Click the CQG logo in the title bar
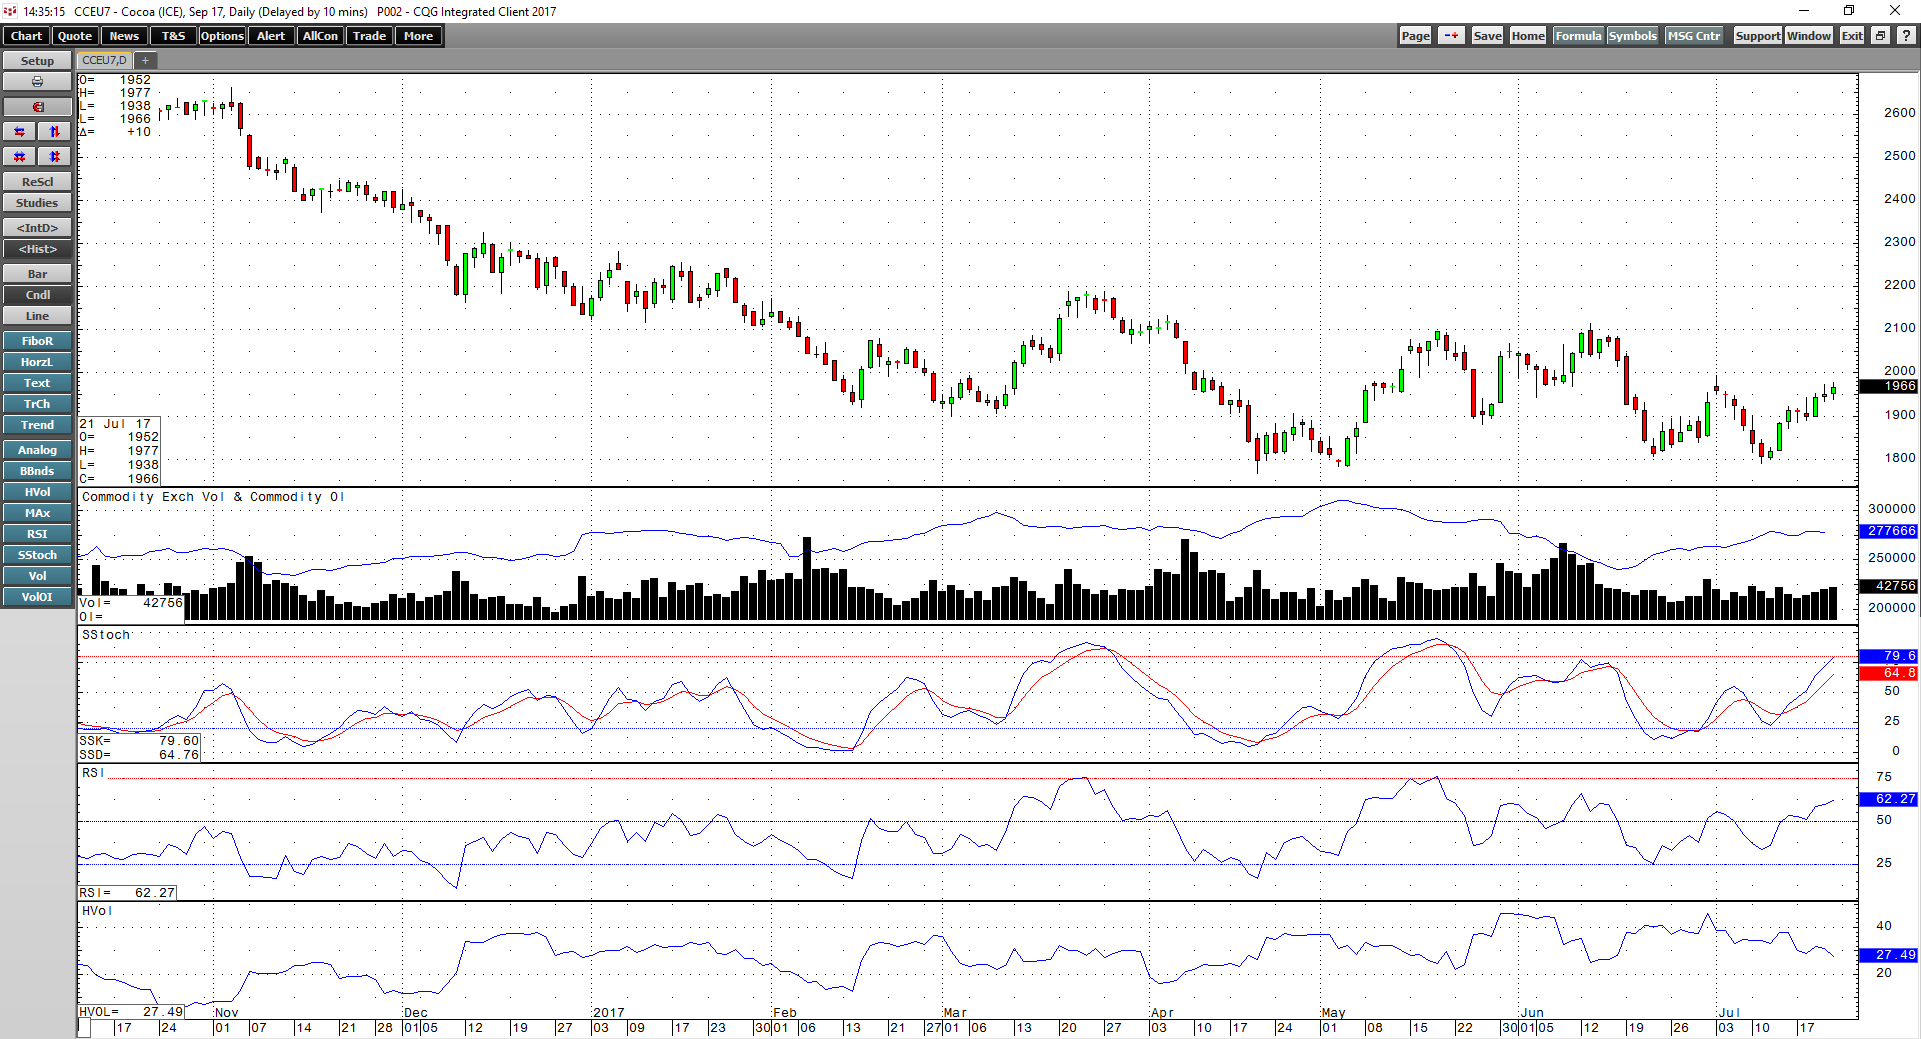Viewport: 1921px width, 1039px height. click(x=9, y=10)
